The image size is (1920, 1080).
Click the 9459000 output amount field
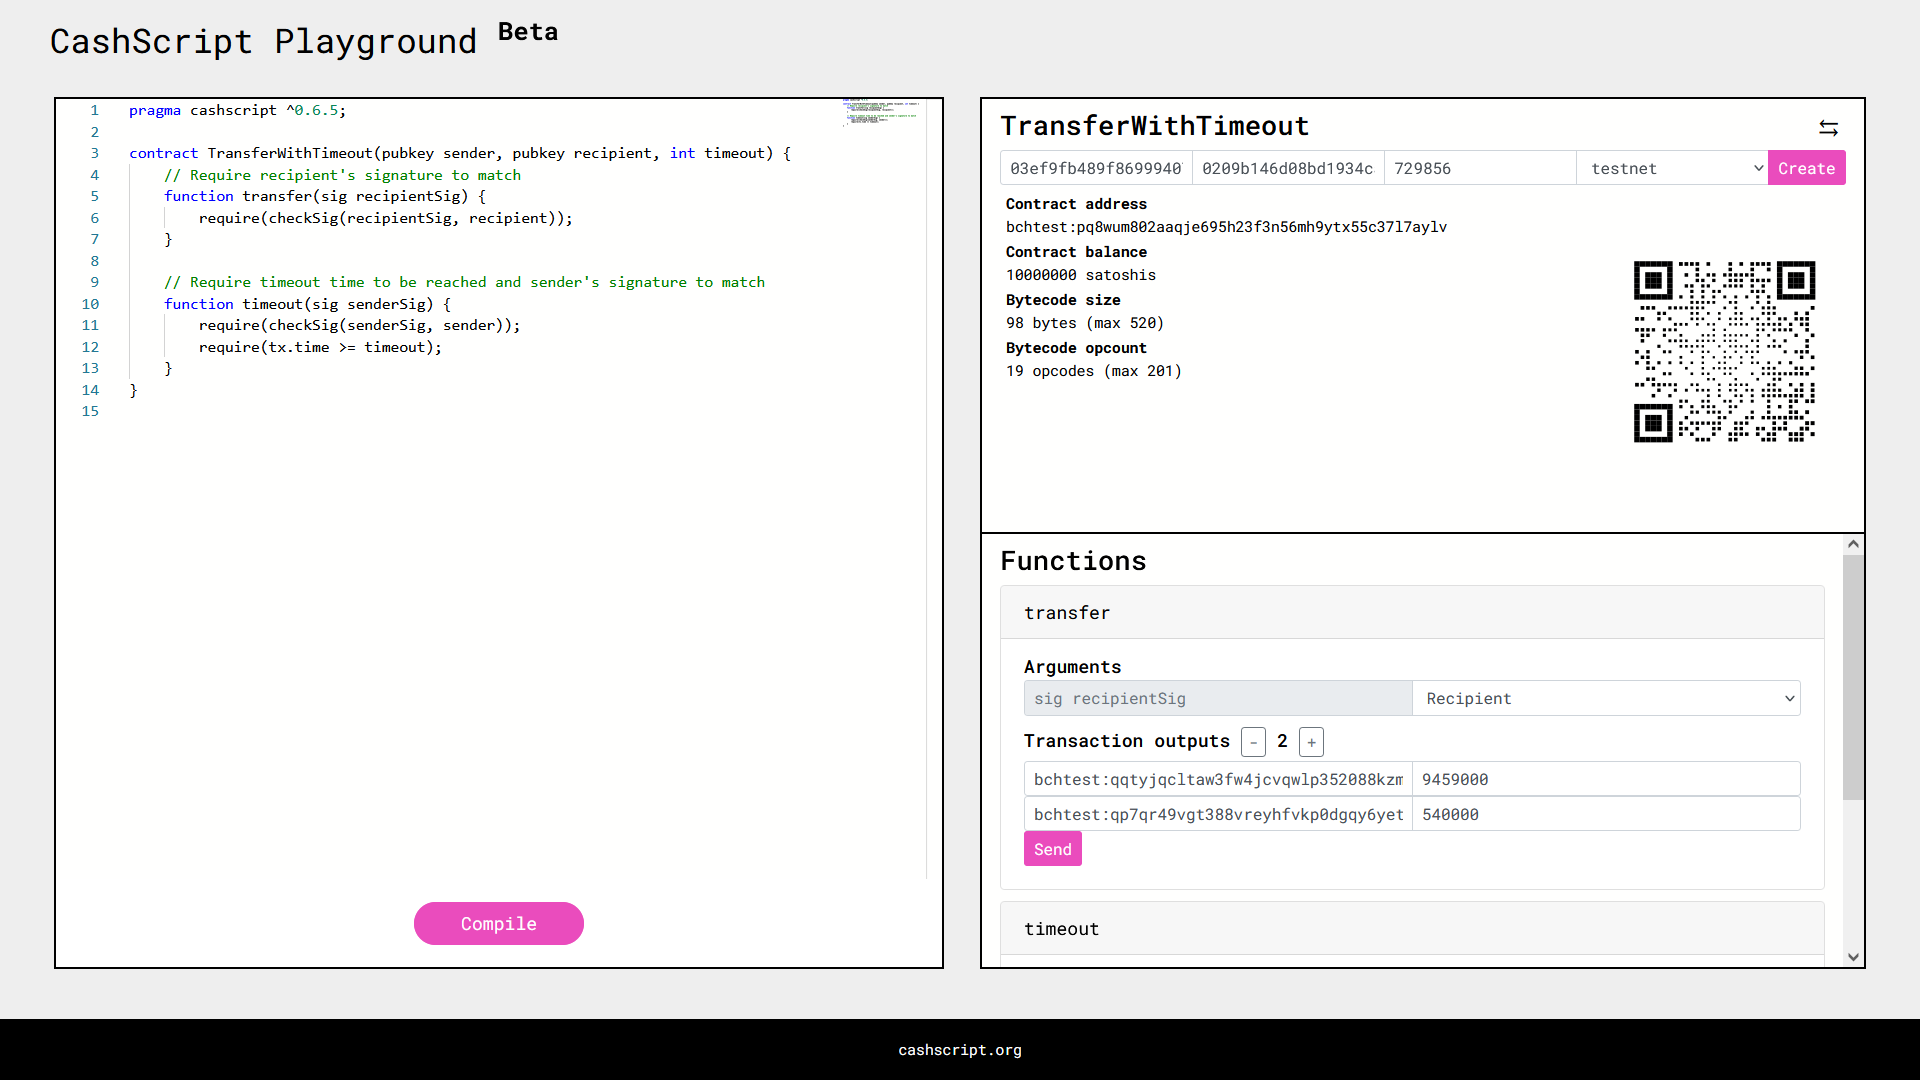click(1606, 779)
